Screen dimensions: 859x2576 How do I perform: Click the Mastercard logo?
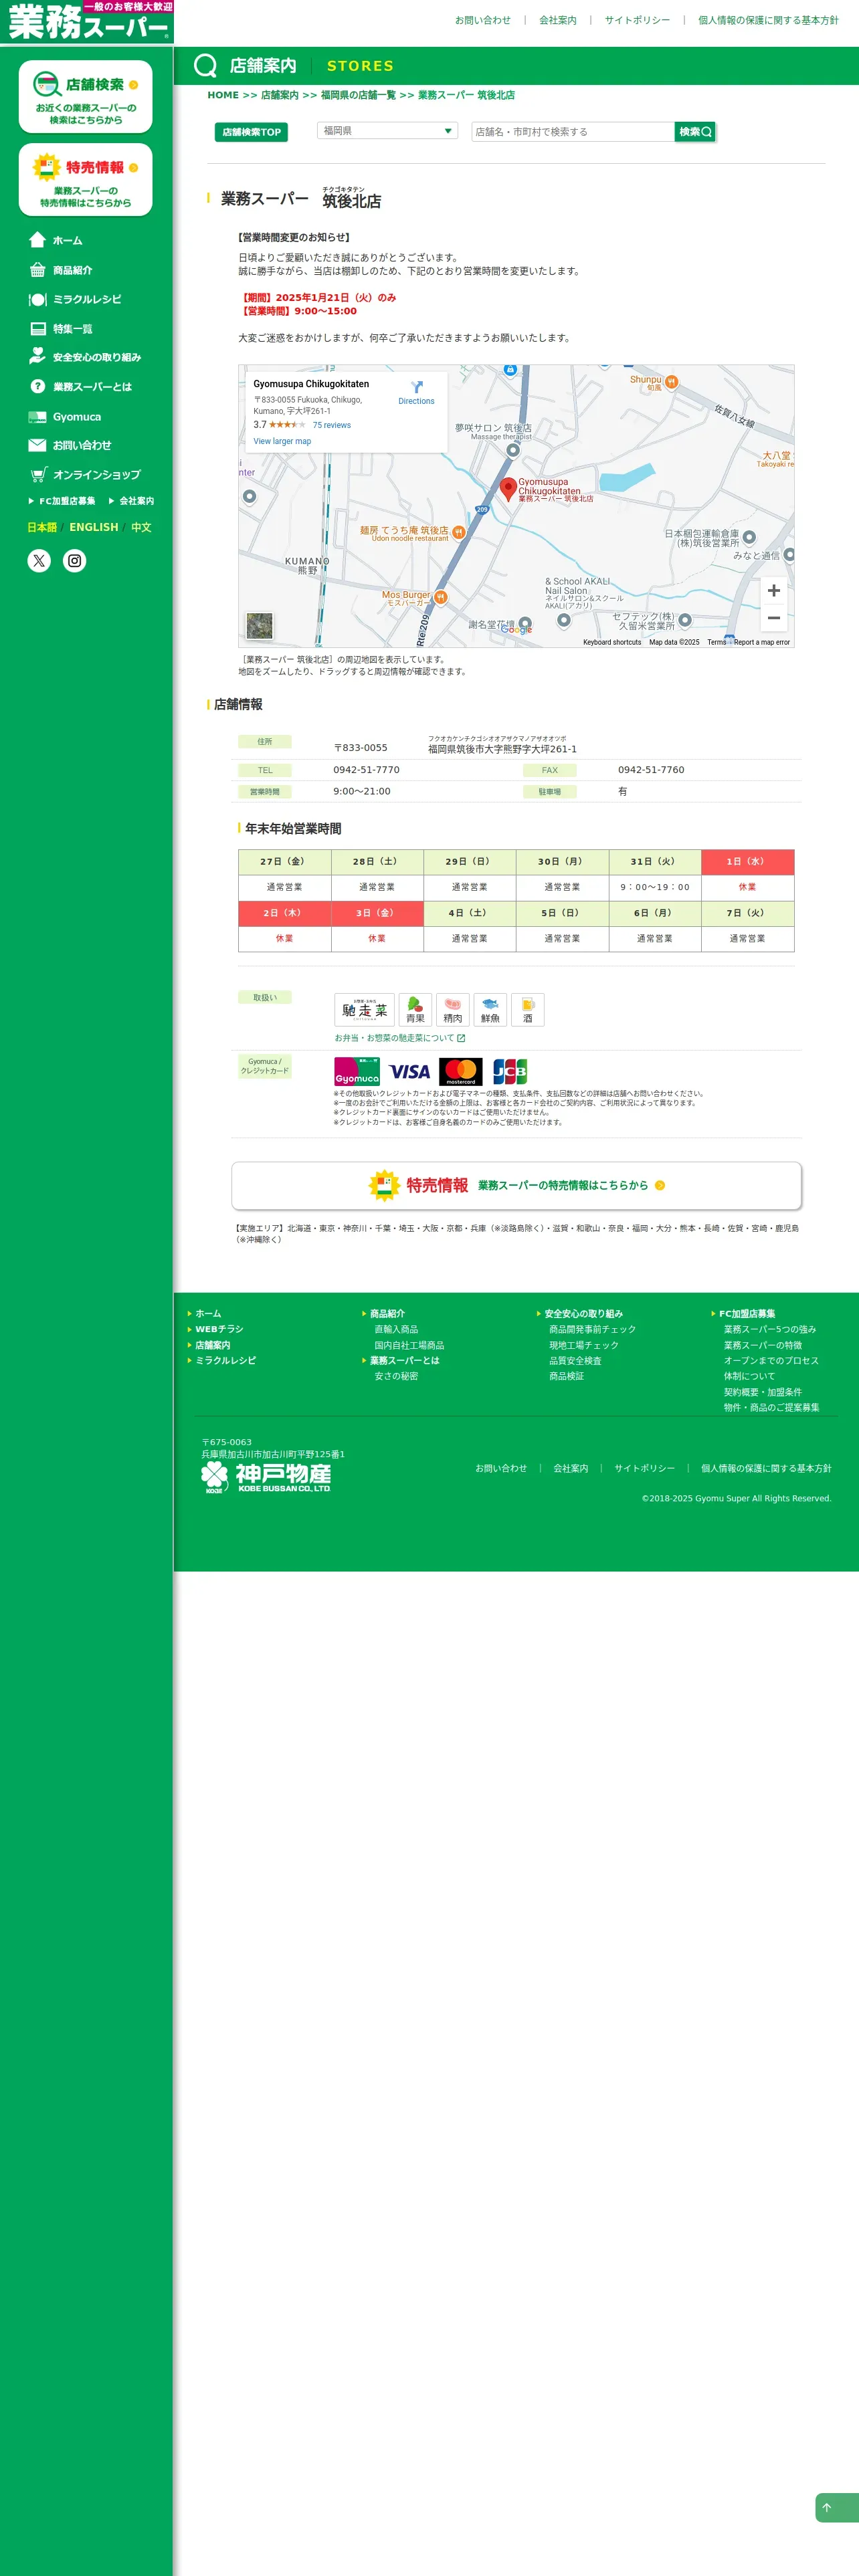click(x=461, y=1072)
